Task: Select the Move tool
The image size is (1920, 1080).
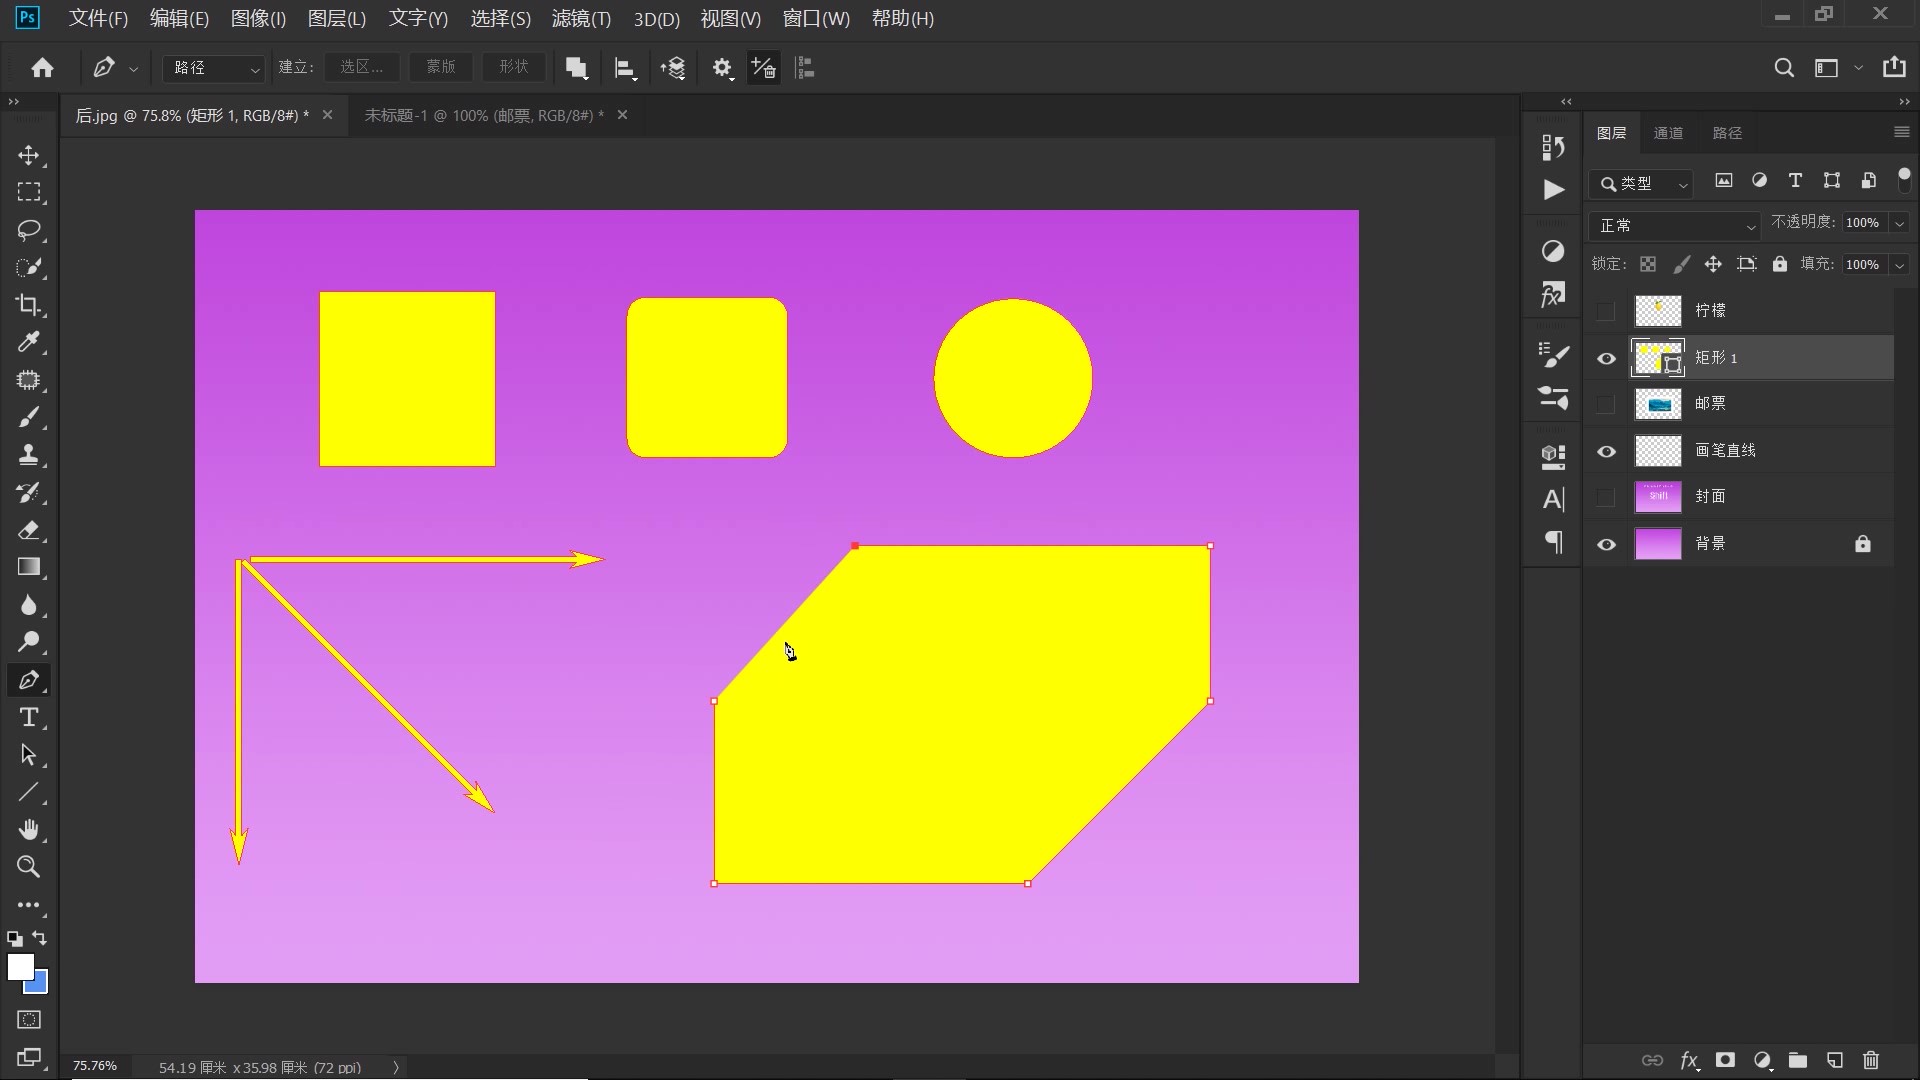Action: tap(28, 155)
